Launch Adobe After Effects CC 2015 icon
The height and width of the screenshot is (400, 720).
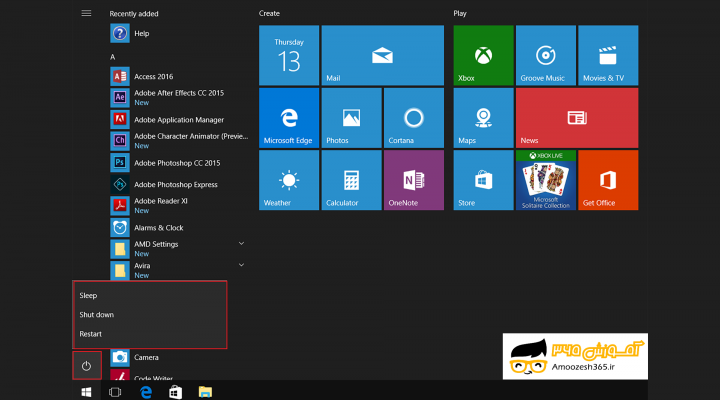120,97
